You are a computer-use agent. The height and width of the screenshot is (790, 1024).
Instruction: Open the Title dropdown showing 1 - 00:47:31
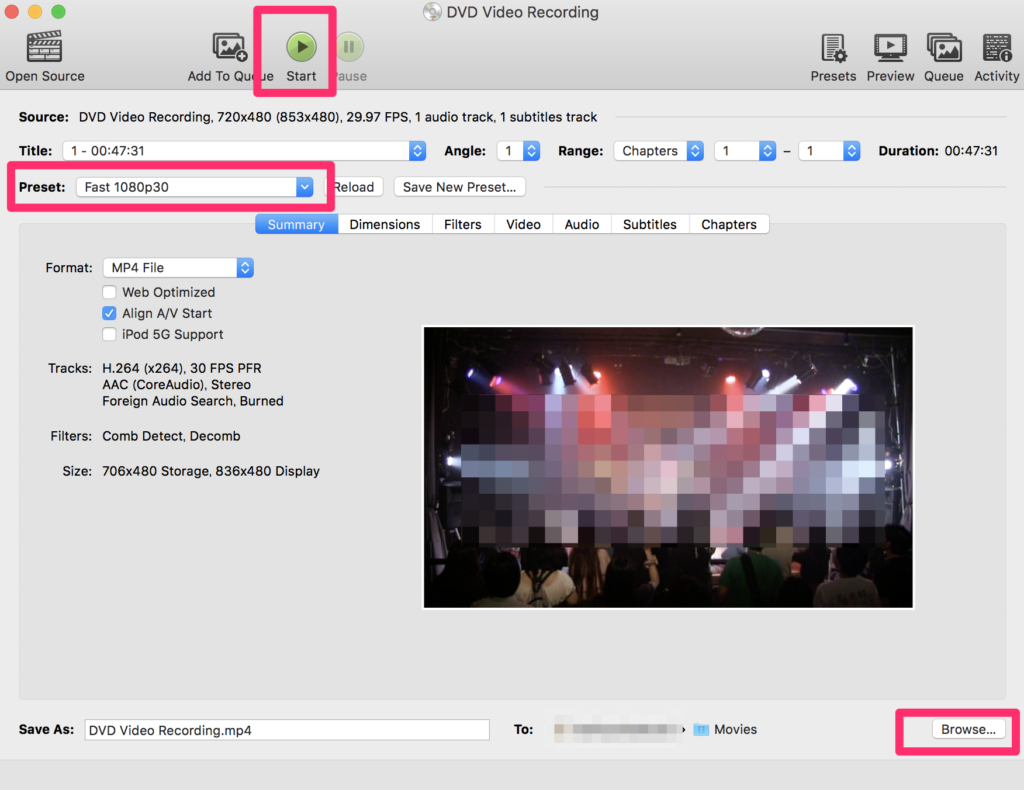(x=244, y=151)
